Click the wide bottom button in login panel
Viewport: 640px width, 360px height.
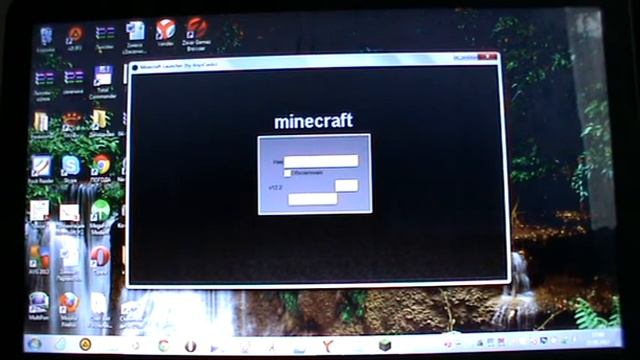point(313,199)
